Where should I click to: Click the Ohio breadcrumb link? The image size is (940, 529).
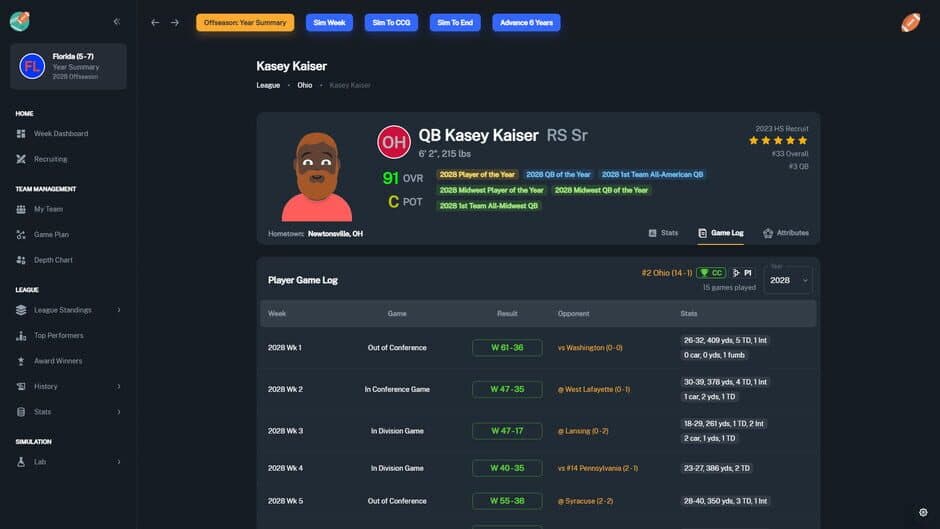point(304,85)
